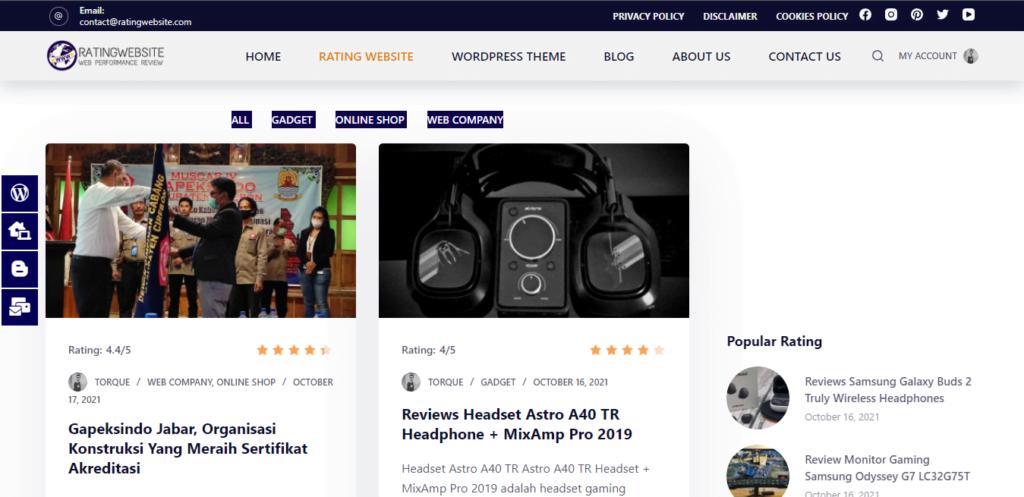Open Review Monitor Gaming Samsung Odyssey G7 link
Image resolution: width=1024 pixels, height=497 pixels.
click(888, 468)
